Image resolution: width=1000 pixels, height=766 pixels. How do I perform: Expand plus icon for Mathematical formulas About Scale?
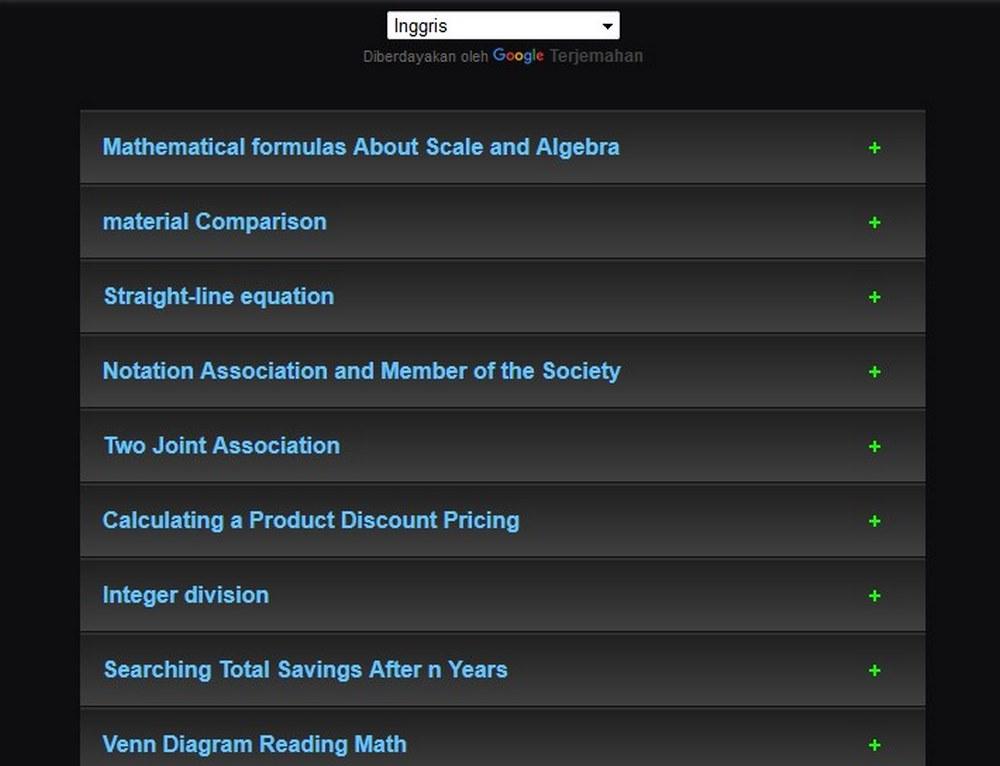click(874, 148)
